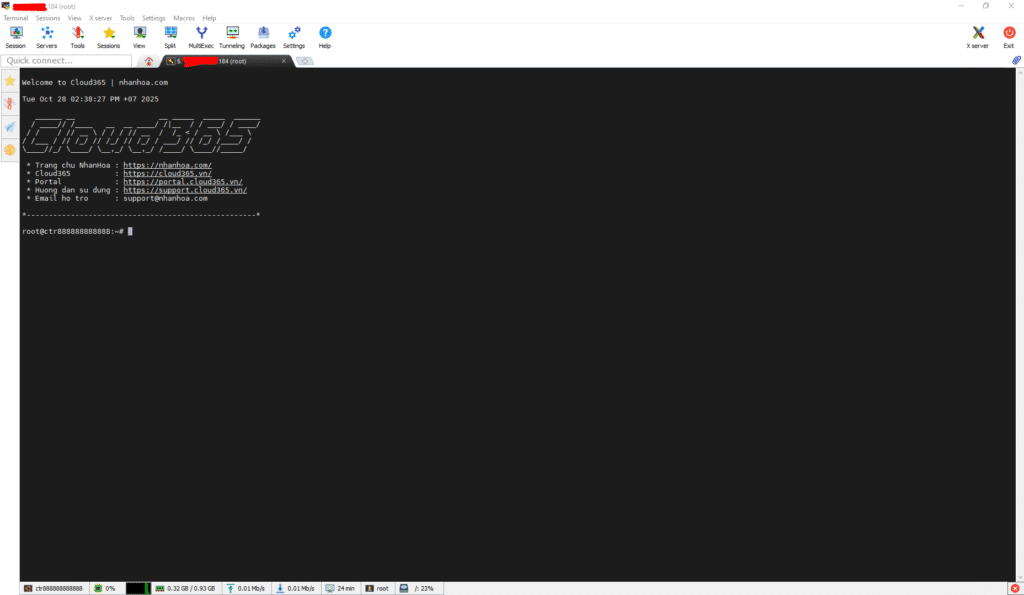Open the Sessions star sidebar tab
The image size is (1024, 595).
click(10, 80)
